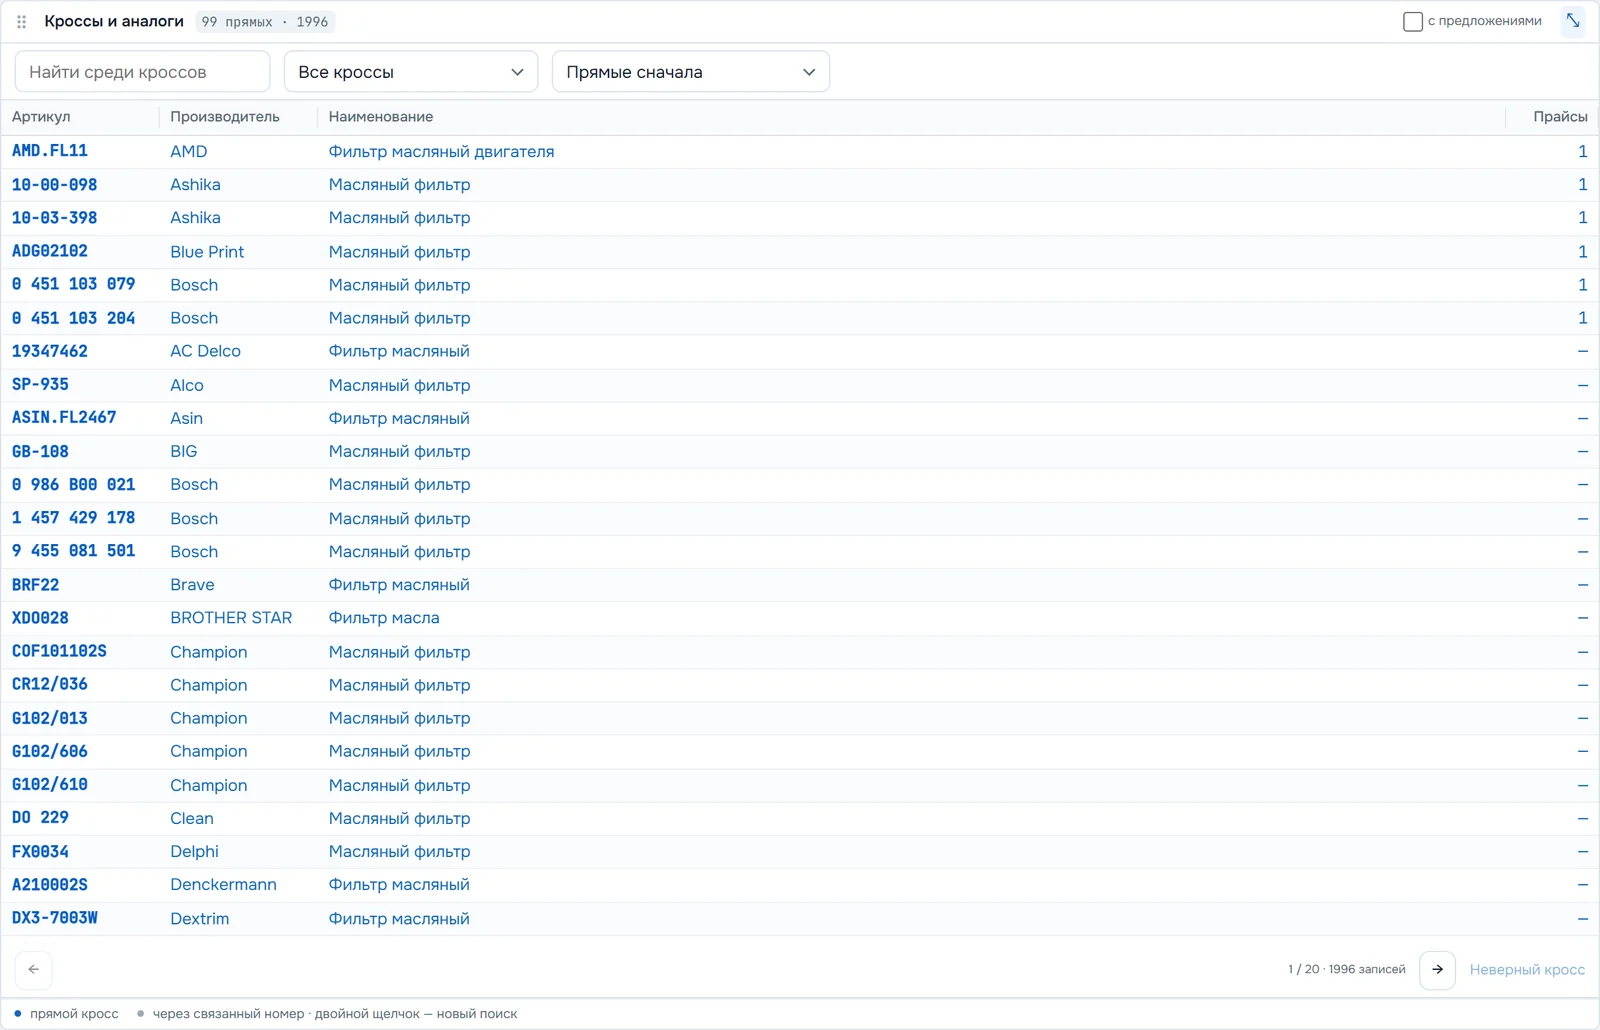This screenshot has height=1030, width=1600.
Task: Enable the с предложениями checkbox
Action: pos(1413,21)
